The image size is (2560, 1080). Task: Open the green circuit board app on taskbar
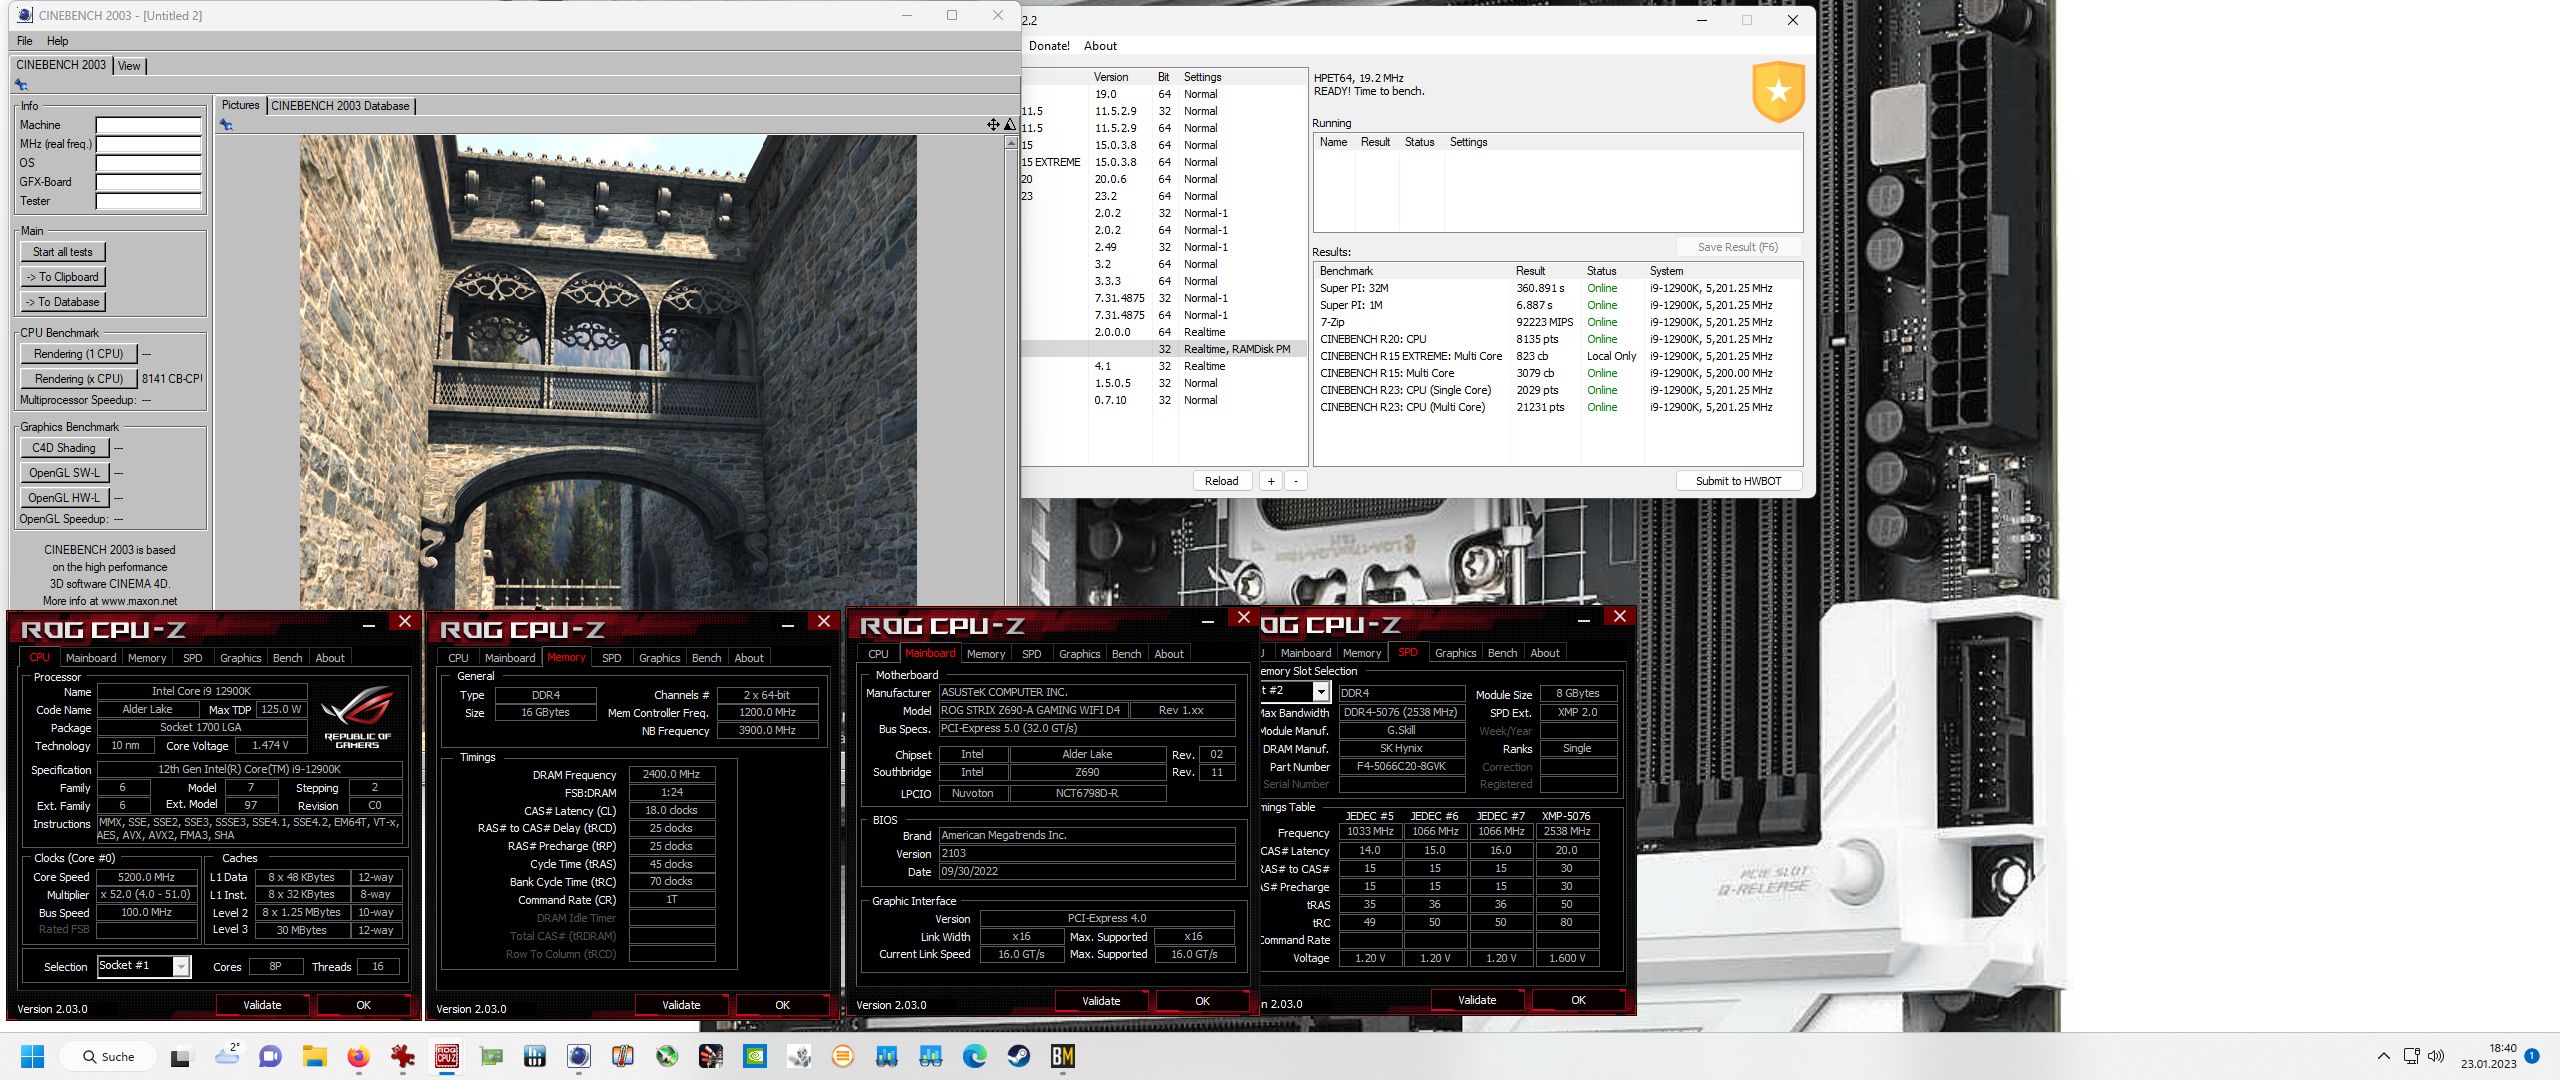(x=491, y=1056)
